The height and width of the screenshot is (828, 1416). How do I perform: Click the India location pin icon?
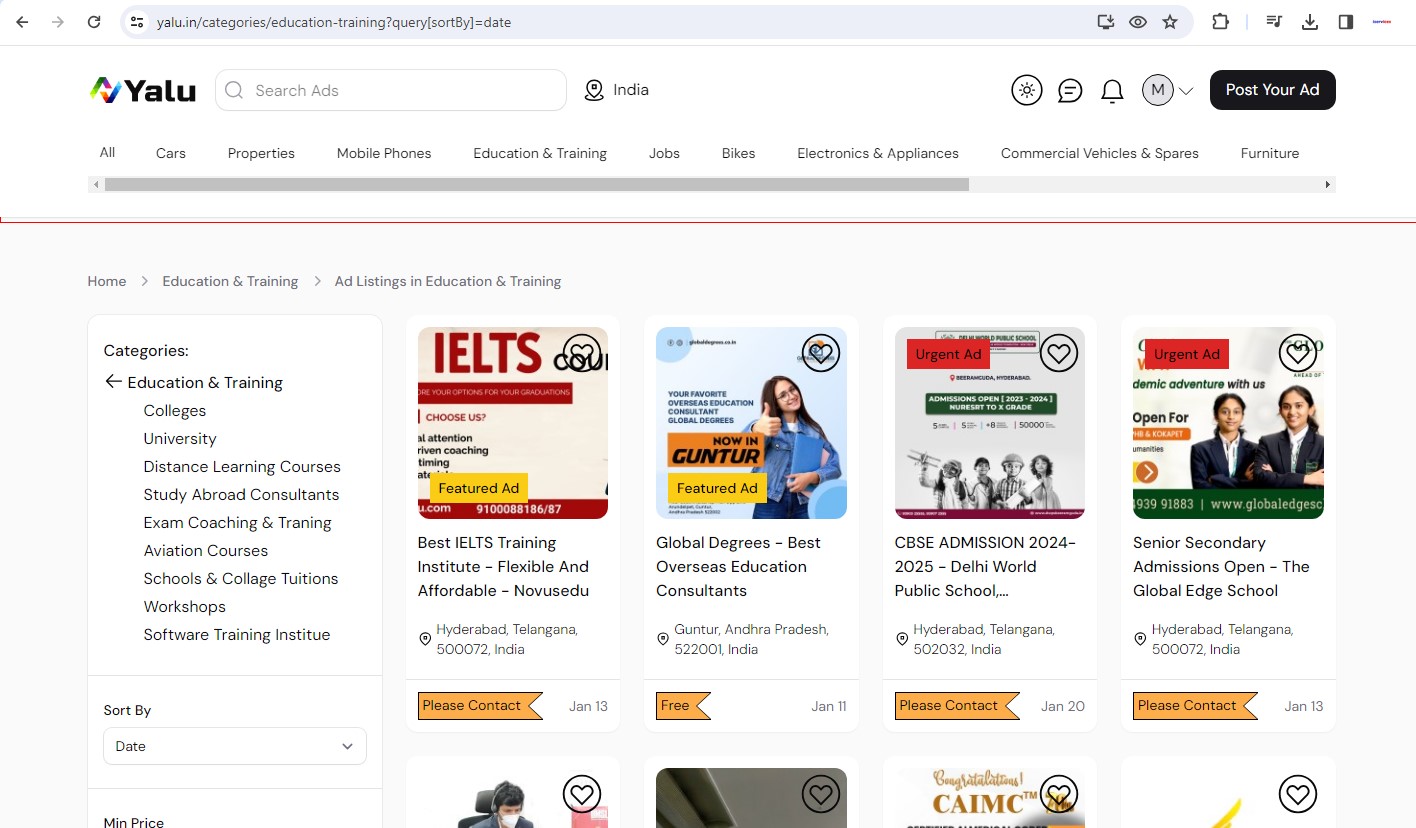[594, 90]
